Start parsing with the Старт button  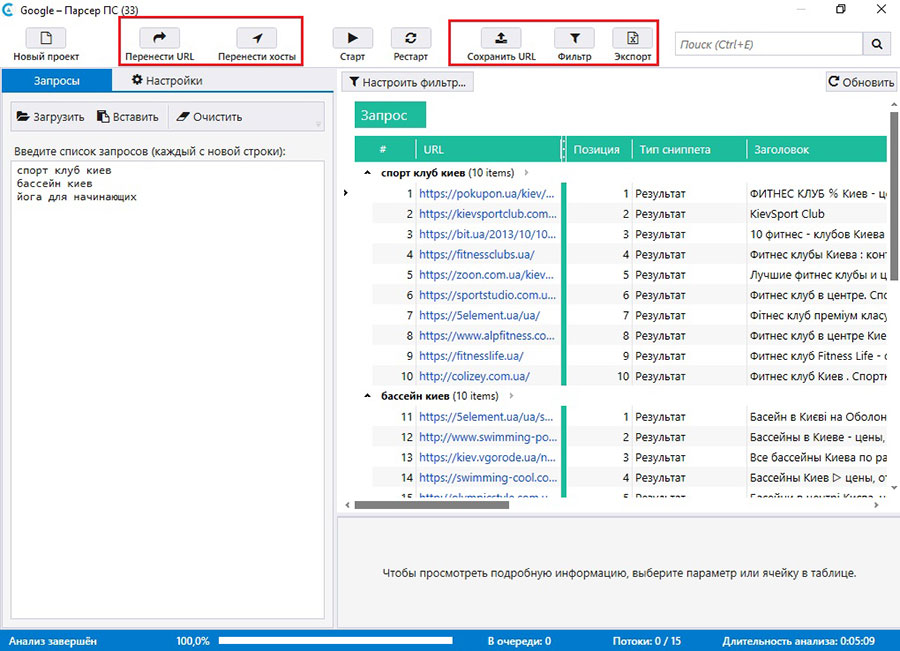(352, 38)
